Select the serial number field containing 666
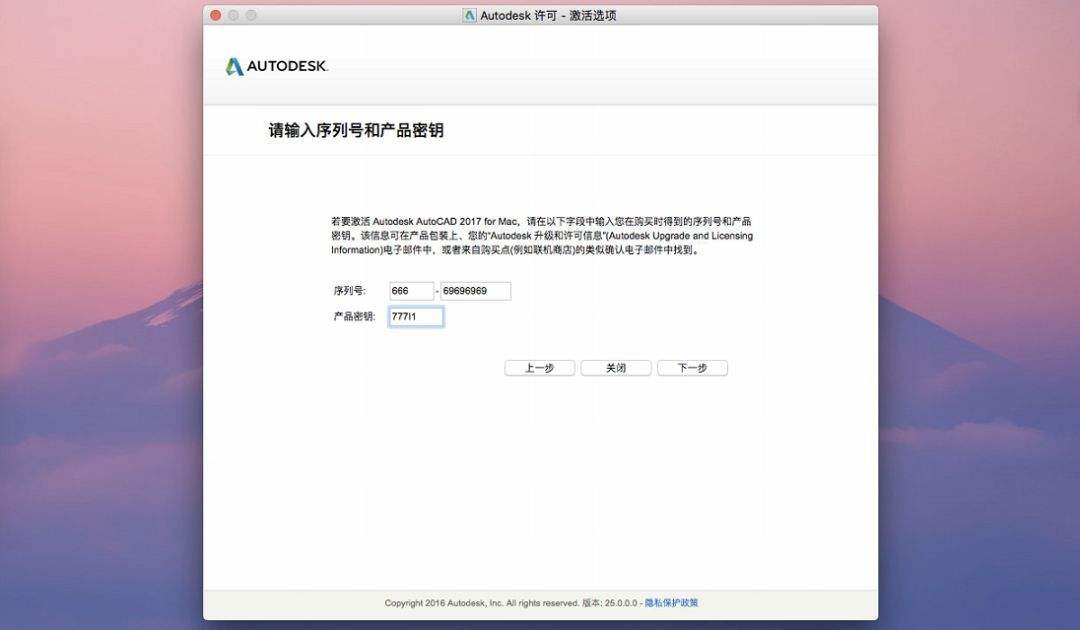 click(410, 290)
